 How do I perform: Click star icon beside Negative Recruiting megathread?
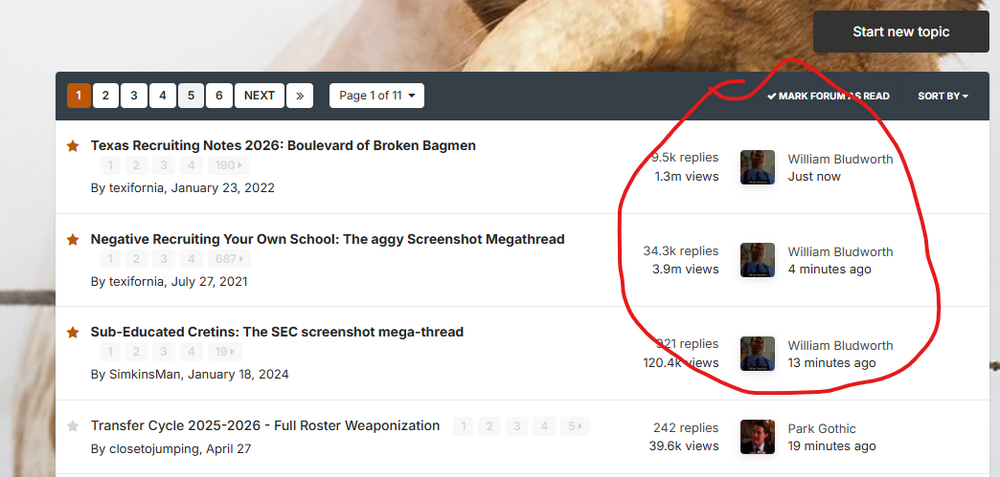pyautogui.click(x=72, y=240)
